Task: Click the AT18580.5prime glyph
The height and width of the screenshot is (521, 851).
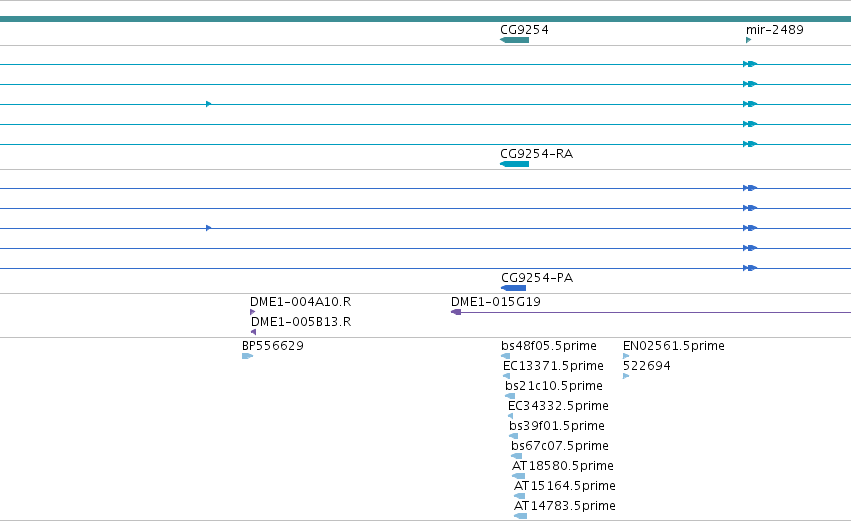Action: click(518, 476)
